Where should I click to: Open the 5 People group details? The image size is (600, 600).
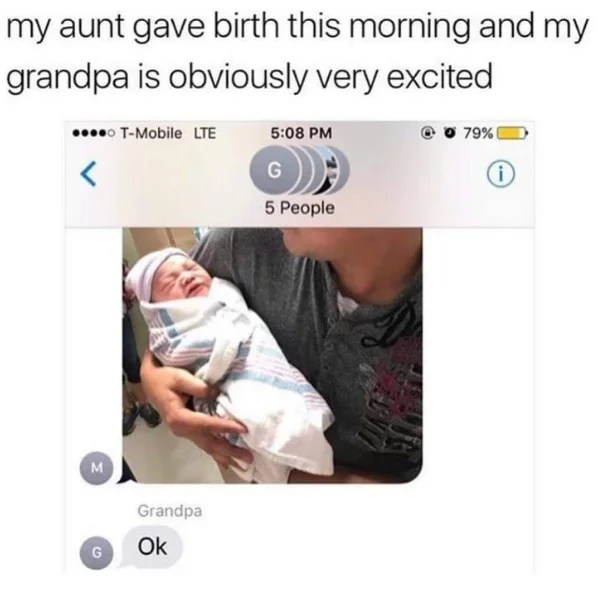coord(300,208)
